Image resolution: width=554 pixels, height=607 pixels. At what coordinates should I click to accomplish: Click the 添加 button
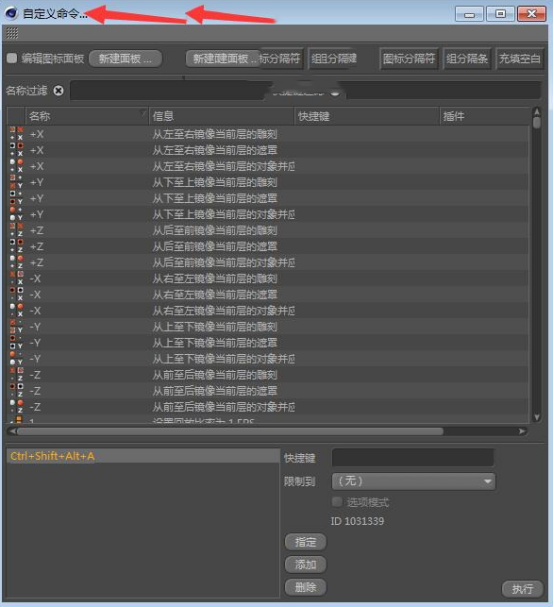click(x=305, y=564)
